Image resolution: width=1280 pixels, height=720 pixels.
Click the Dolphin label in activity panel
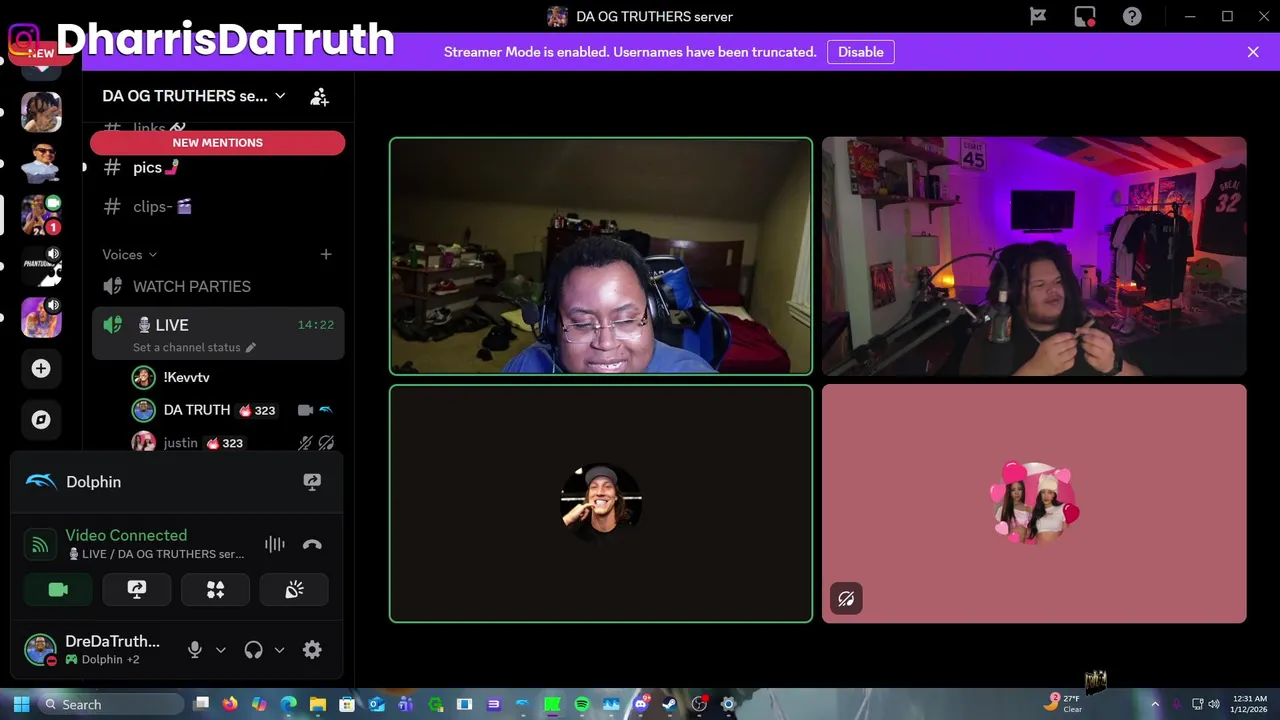coord(94,482)
